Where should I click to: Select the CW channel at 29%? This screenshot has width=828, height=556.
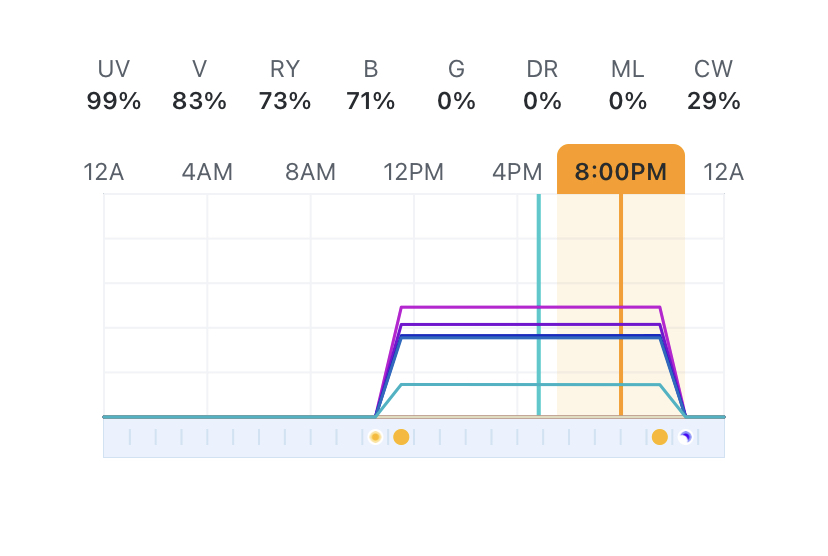[713, 85]
